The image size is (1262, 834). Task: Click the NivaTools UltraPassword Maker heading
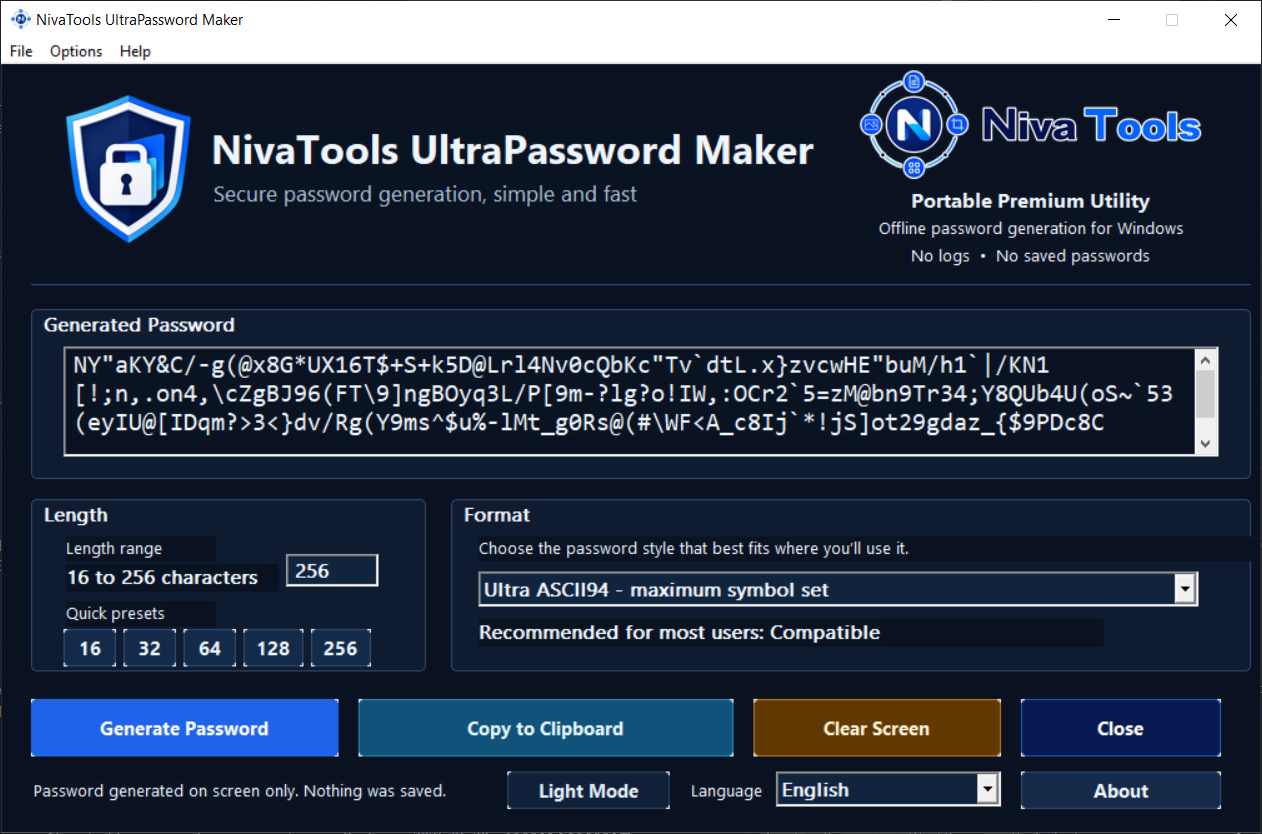[x=513, y=151]
